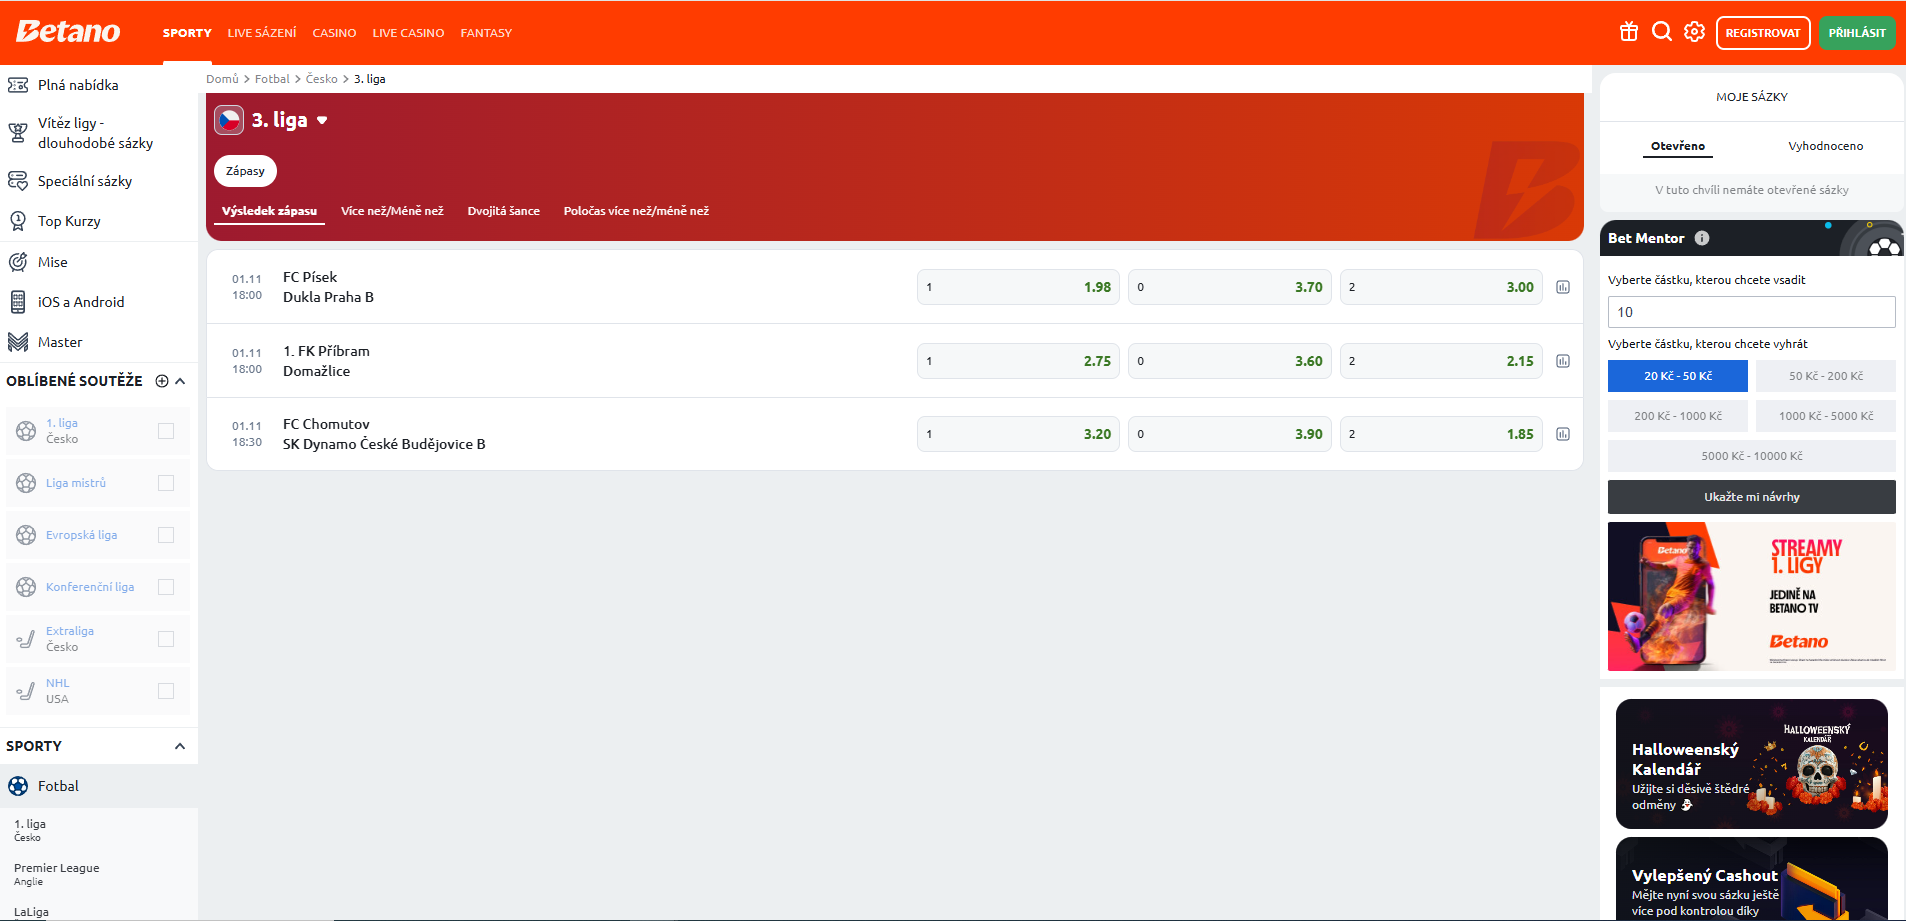Screen dimensions: 1906x921
Task: Show statistics for FC Písek match
Action: click(x=1563, y=287)
